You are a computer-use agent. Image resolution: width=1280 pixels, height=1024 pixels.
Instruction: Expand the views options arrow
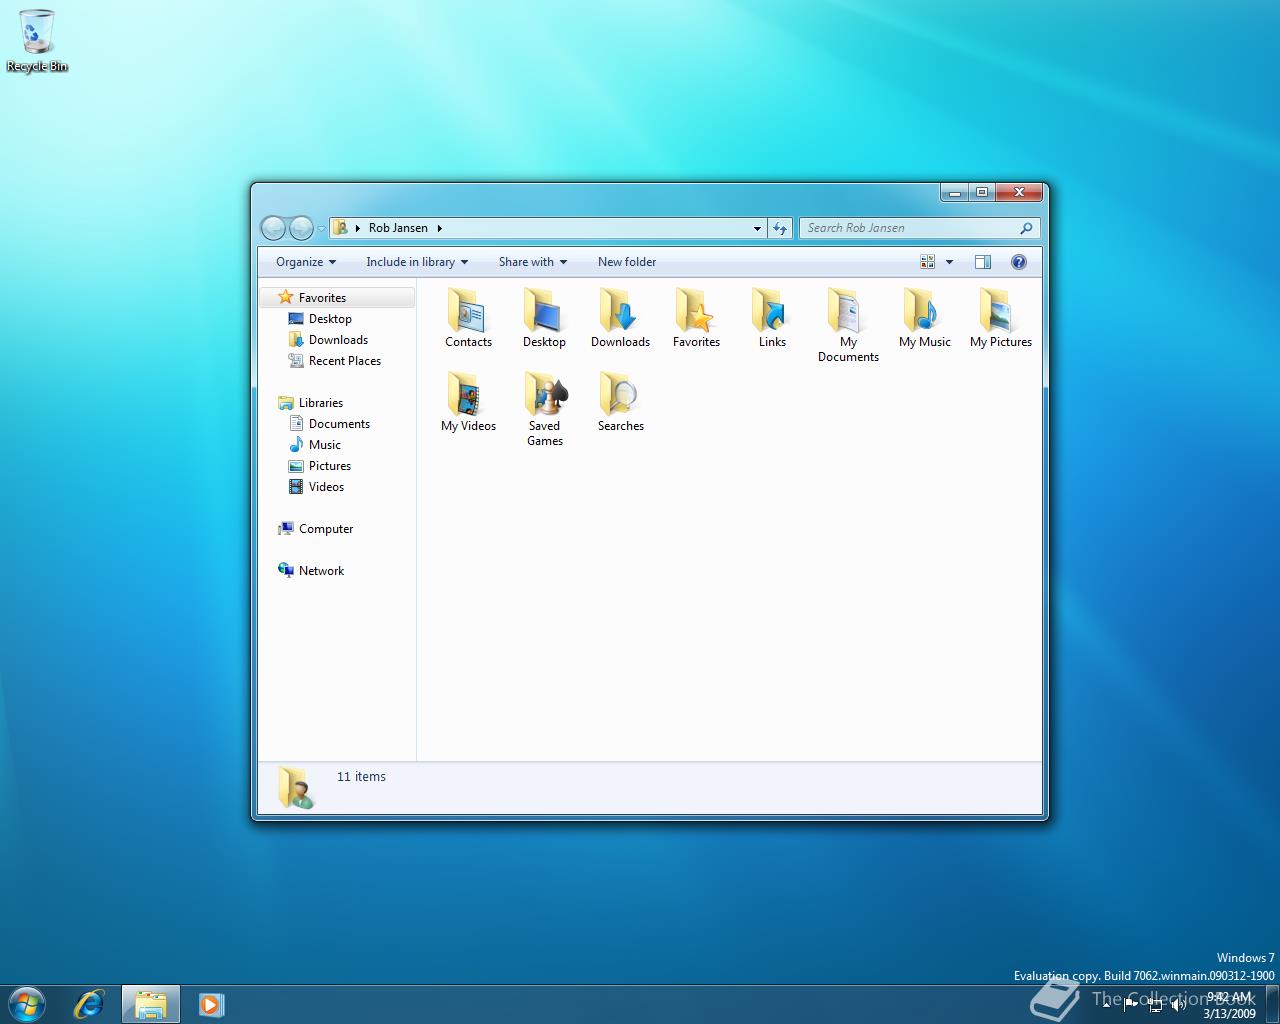point(949,262)
